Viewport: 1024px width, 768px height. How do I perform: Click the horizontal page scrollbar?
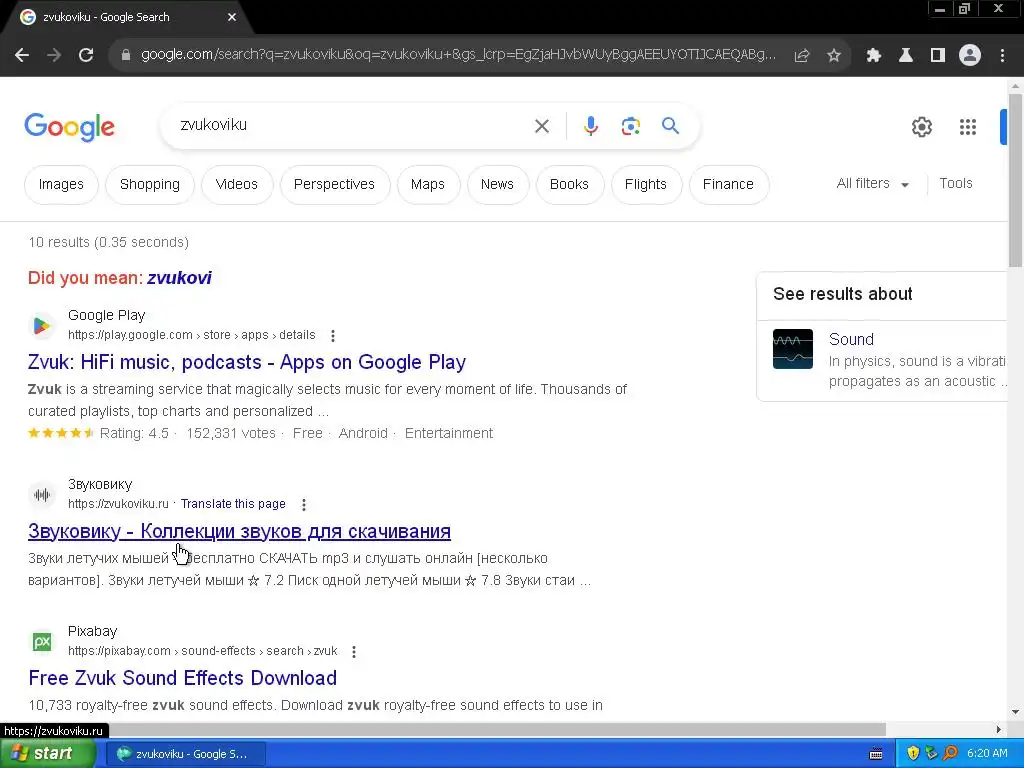click(x=443, y=729)
